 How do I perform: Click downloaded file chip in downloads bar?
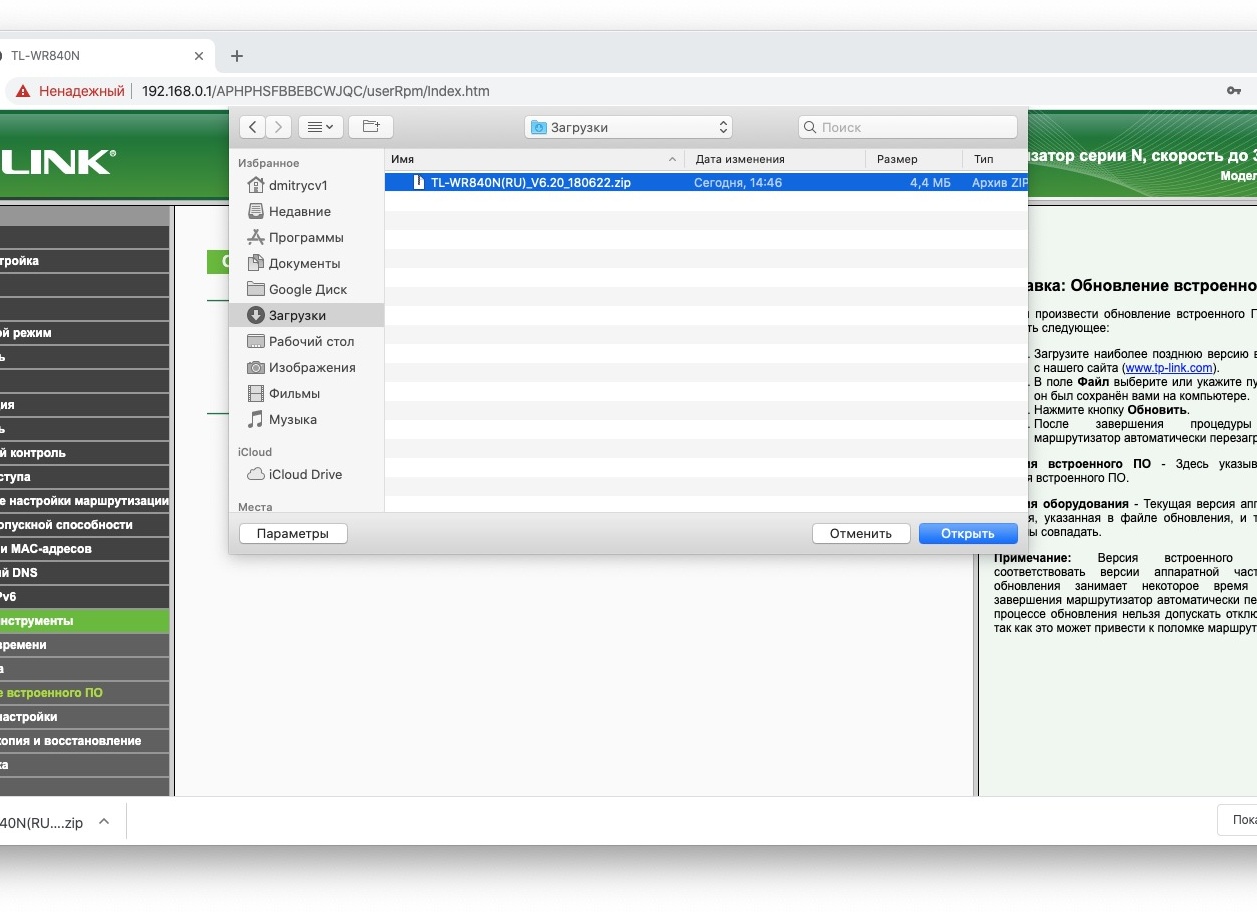coord(42,823)
